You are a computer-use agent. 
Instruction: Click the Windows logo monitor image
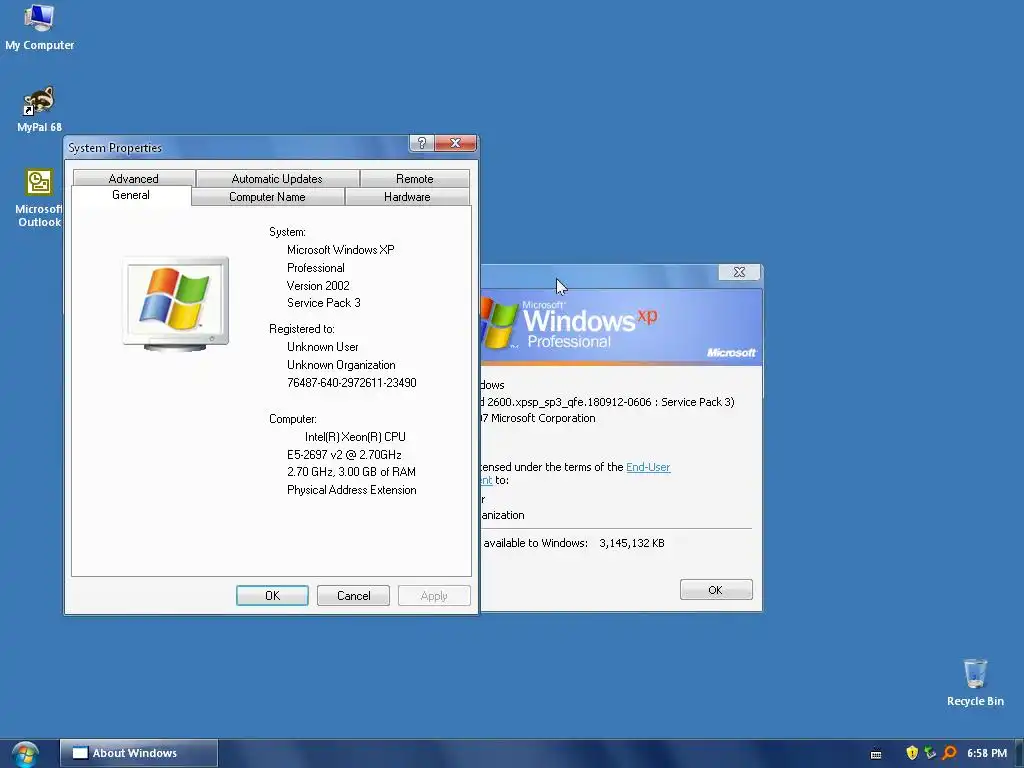pos(176,304)
